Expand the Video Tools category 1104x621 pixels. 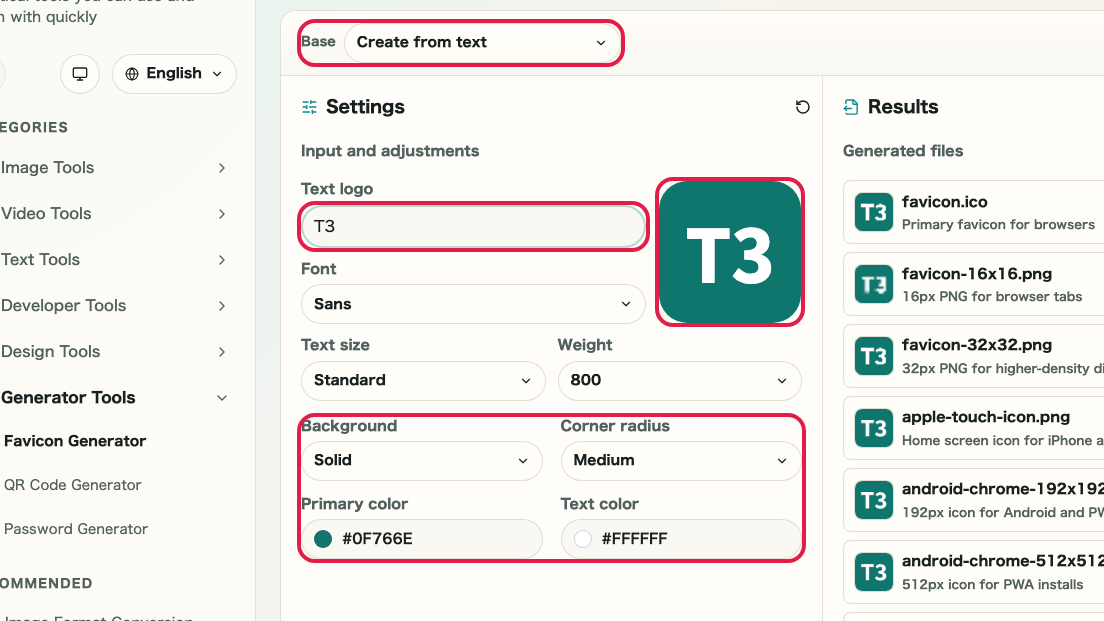113,213
